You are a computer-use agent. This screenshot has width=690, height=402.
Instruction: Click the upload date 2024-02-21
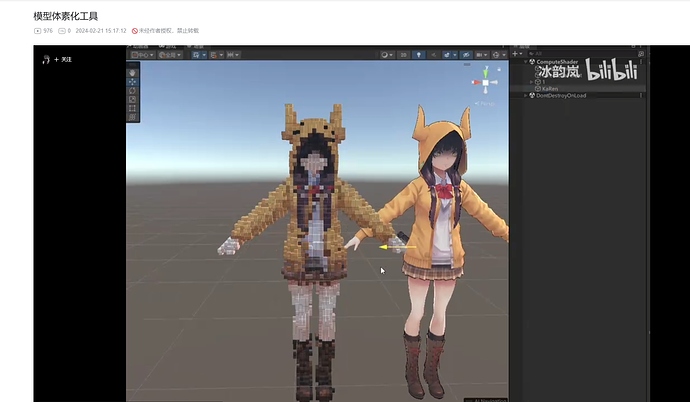[101, 31]
